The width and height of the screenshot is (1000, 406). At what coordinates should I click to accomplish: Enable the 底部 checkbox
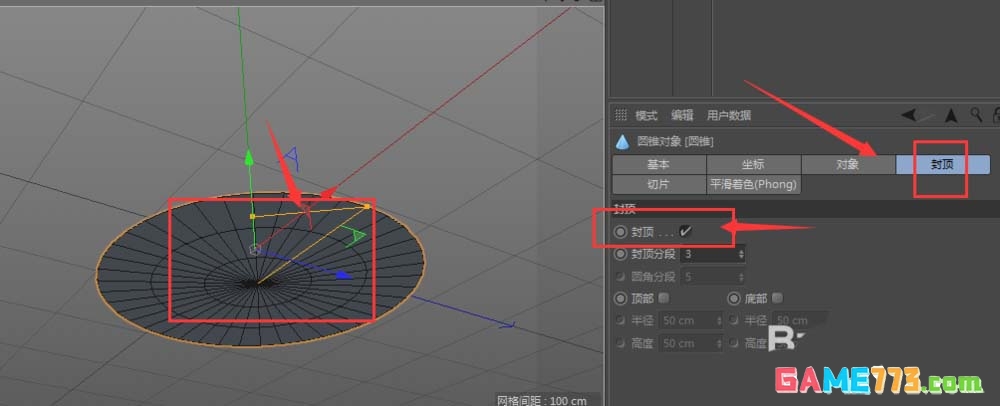point(777,298)
